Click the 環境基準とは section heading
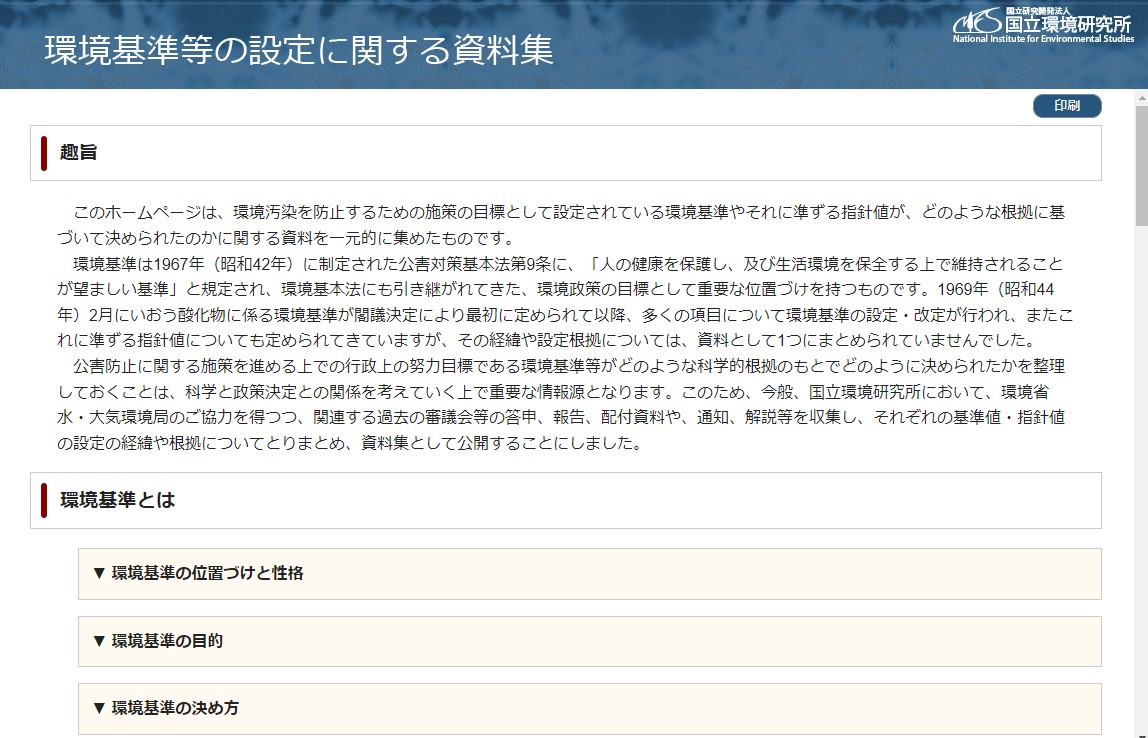 [x=118, y=500]
